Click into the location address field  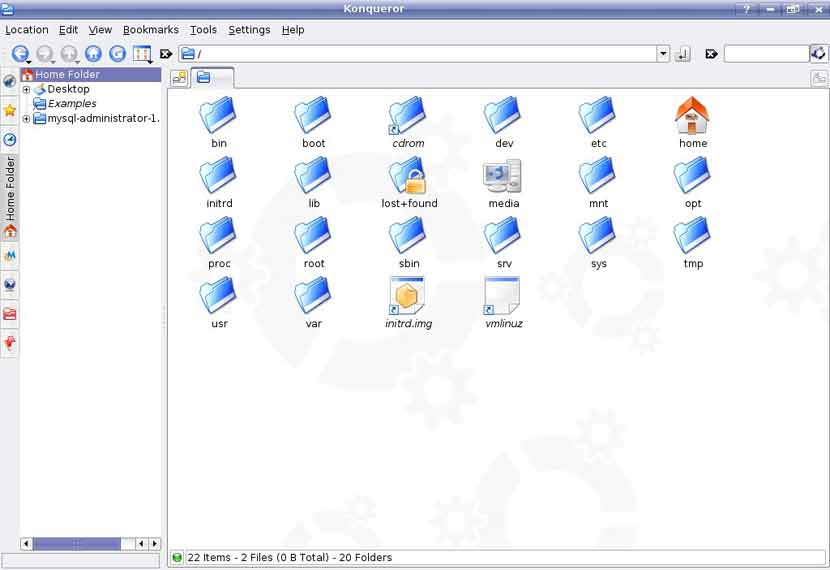[x=418, y=54]
